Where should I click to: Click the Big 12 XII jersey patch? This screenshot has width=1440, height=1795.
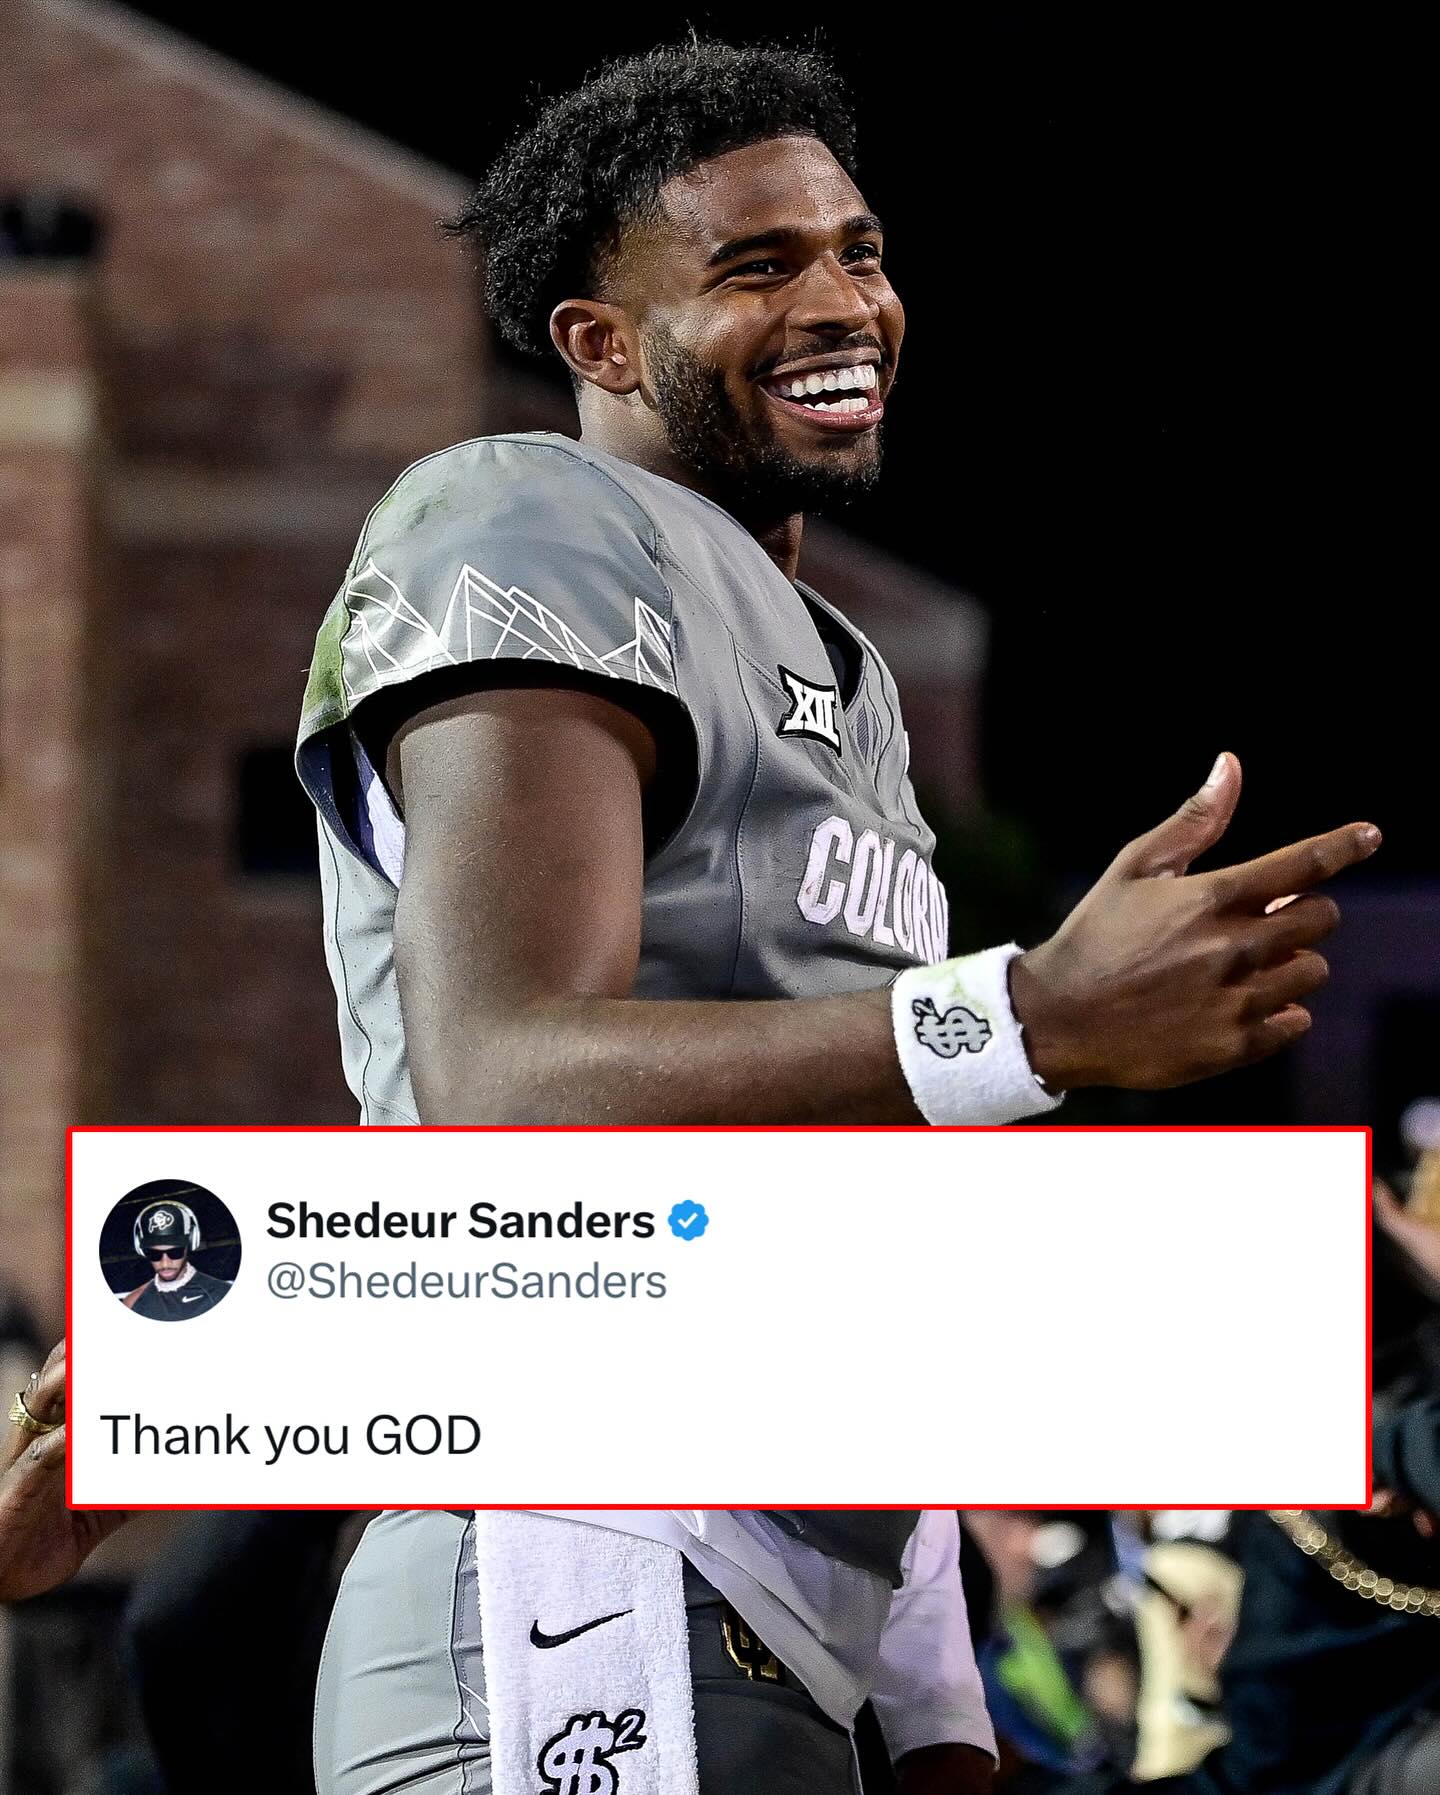(x=808, y=710)
